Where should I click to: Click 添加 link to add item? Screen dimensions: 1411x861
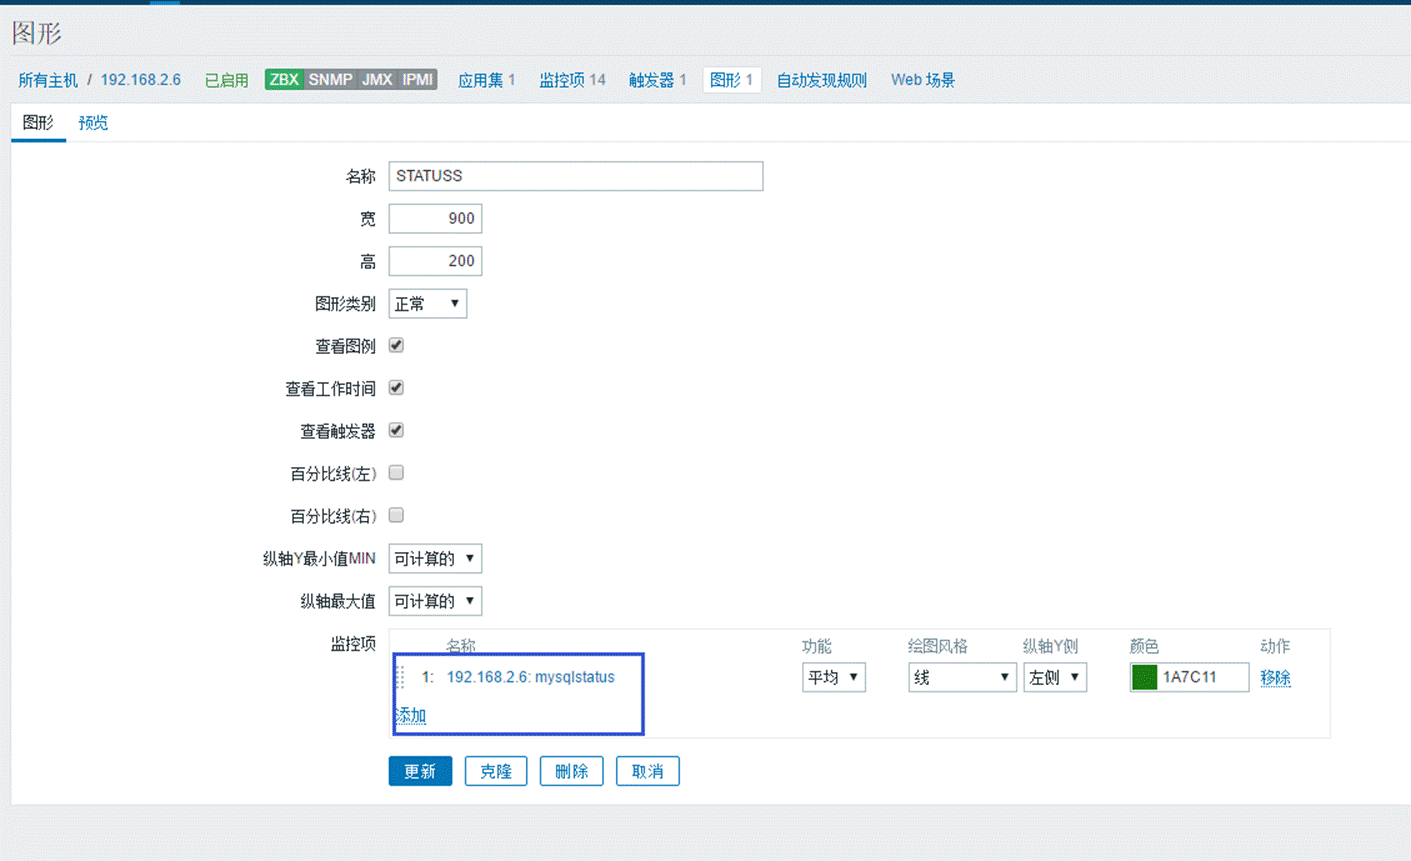pos(411,715)
